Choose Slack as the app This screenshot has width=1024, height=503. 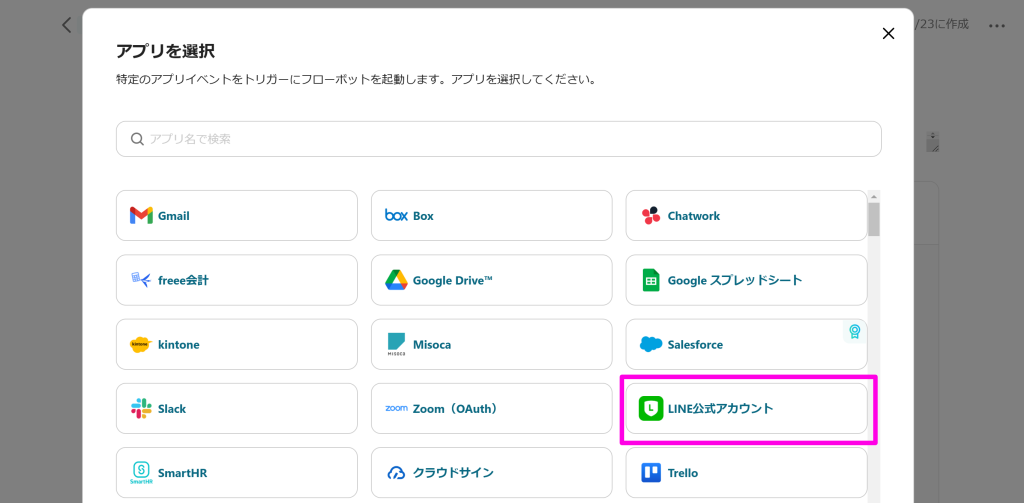(237, 409)
